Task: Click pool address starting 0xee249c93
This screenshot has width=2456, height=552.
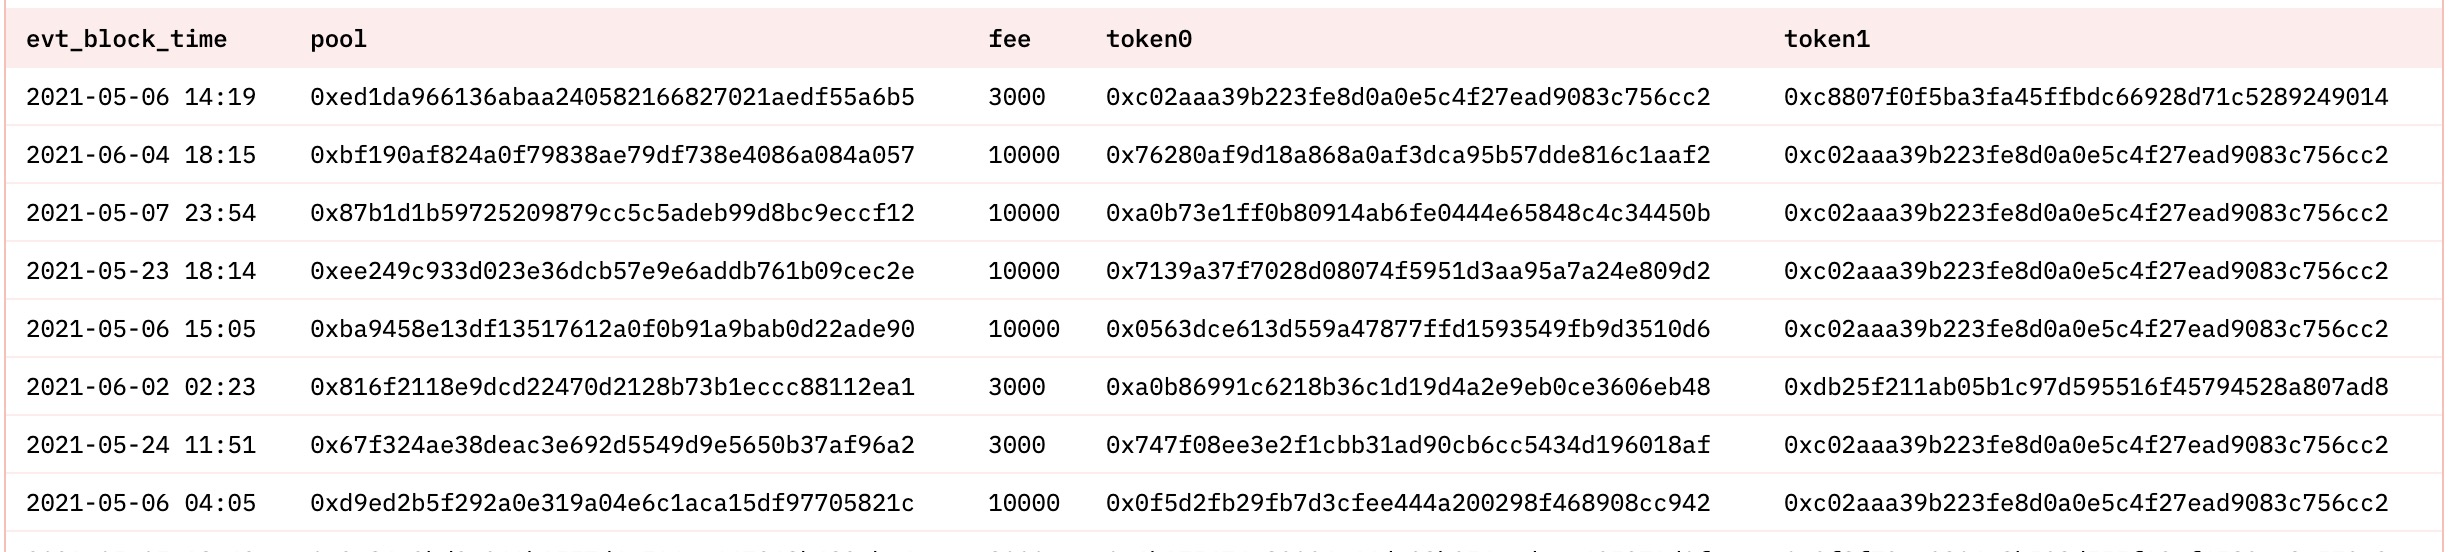Action: (612, 271)
